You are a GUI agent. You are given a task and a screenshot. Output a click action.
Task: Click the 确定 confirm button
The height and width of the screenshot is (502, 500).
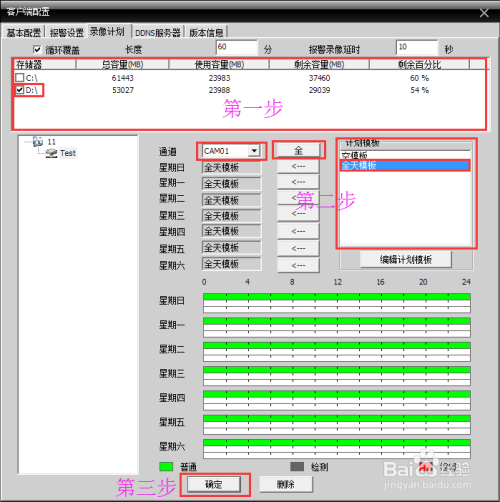pyautogui.click(x=214, y=484)
